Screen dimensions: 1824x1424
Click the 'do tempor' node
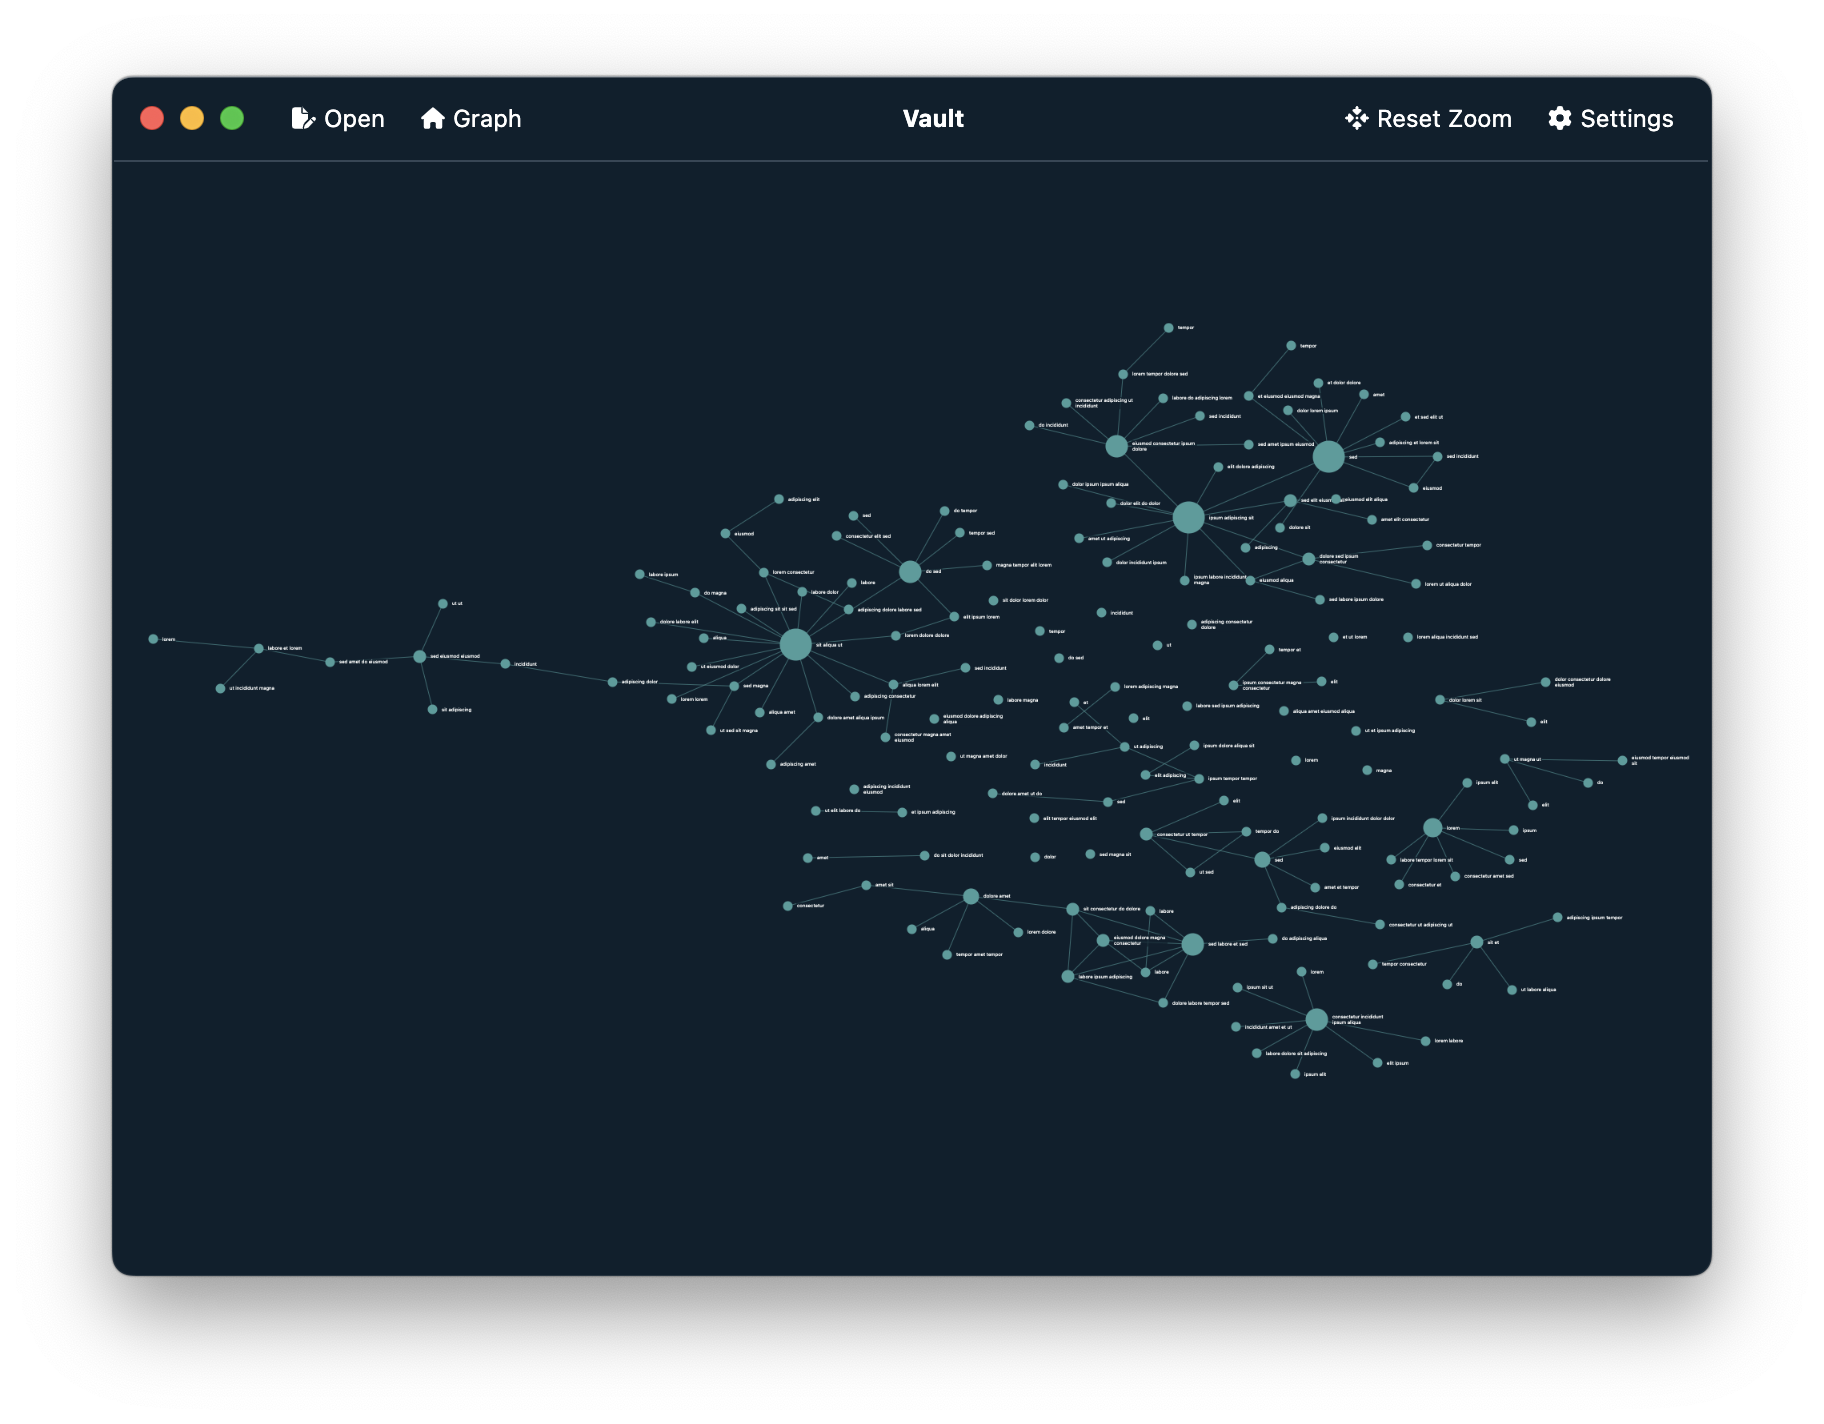pyautogui.click(x=944, y=511)
